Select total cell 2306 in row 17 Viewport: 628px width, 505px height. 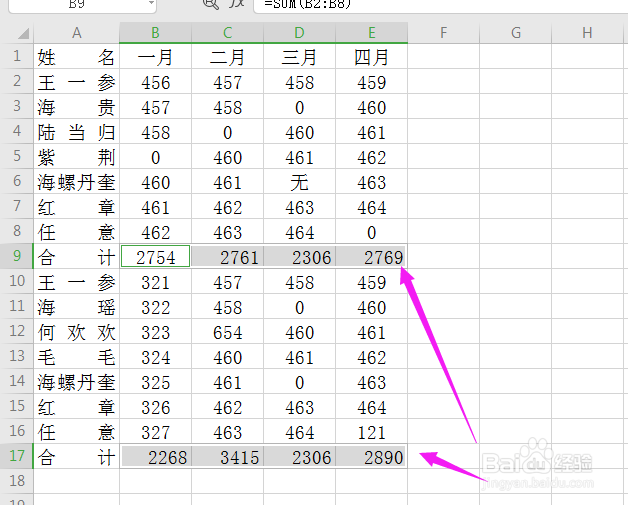(300, 457)
